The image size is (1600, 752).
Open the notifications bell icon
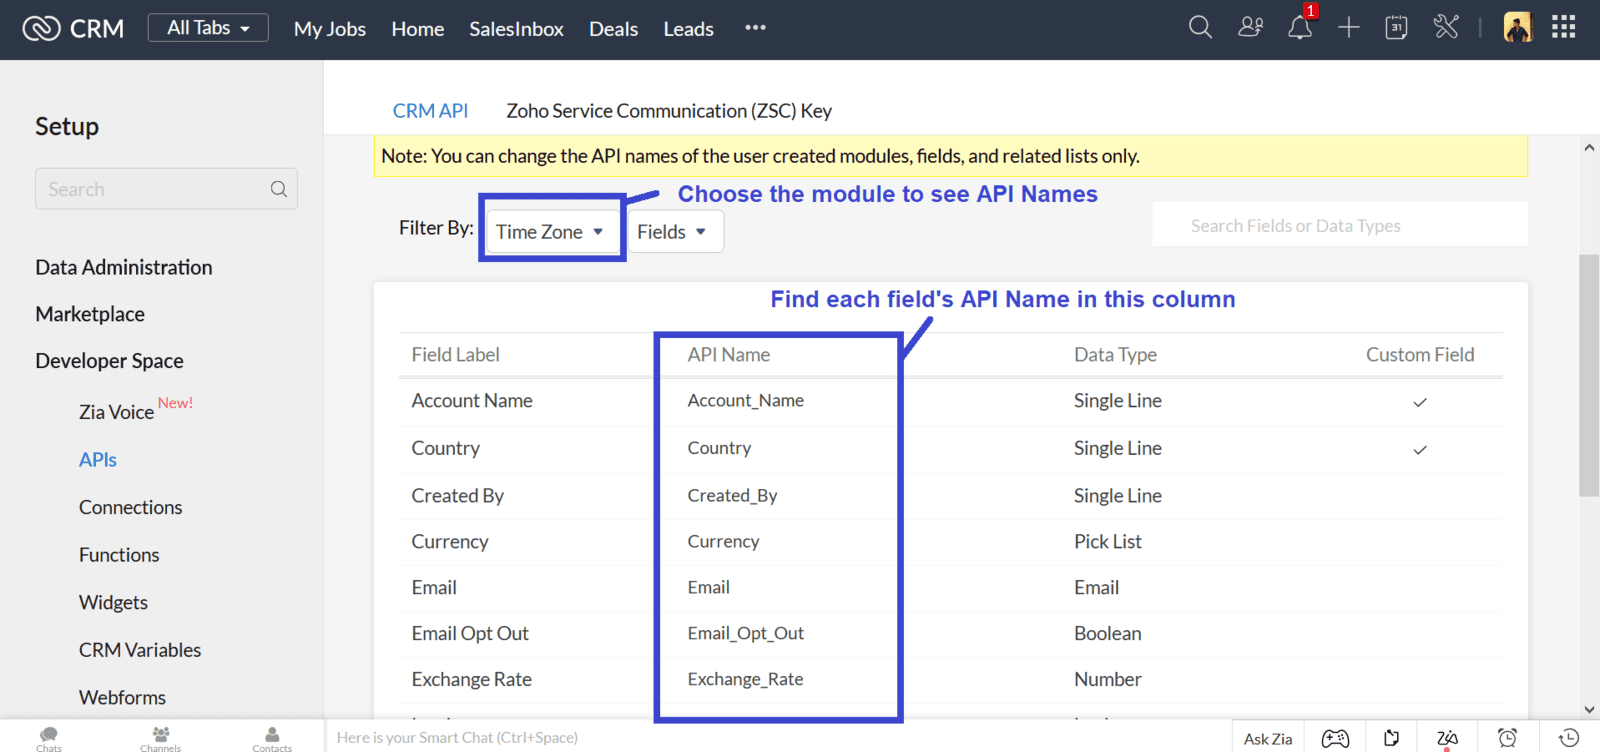pos(1300,28)
